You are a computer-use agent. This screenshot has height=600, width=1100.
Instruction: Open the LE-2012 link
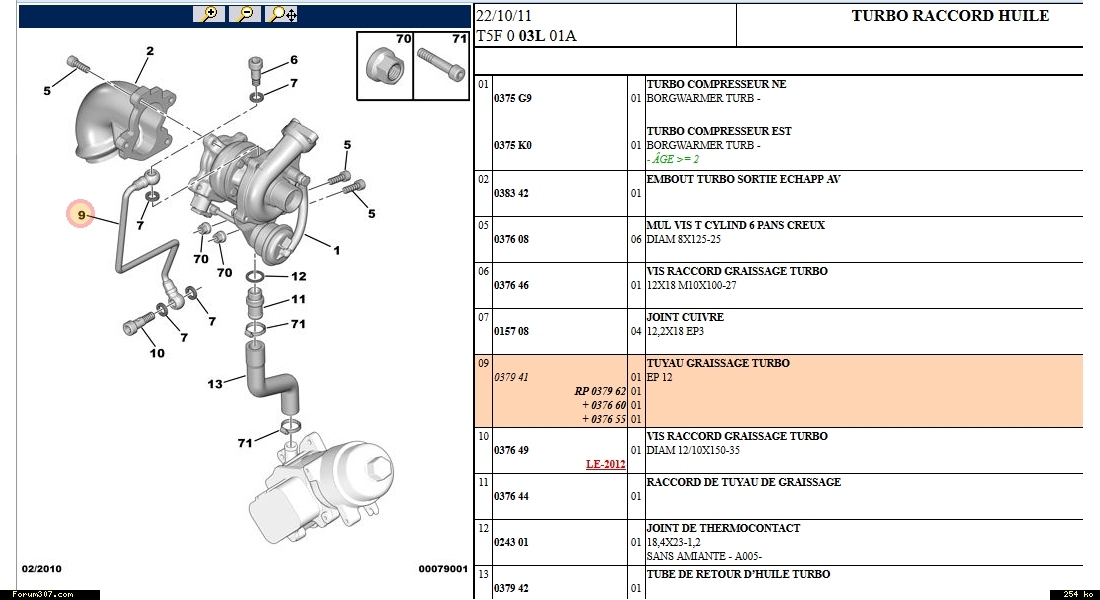pos(605,464)
